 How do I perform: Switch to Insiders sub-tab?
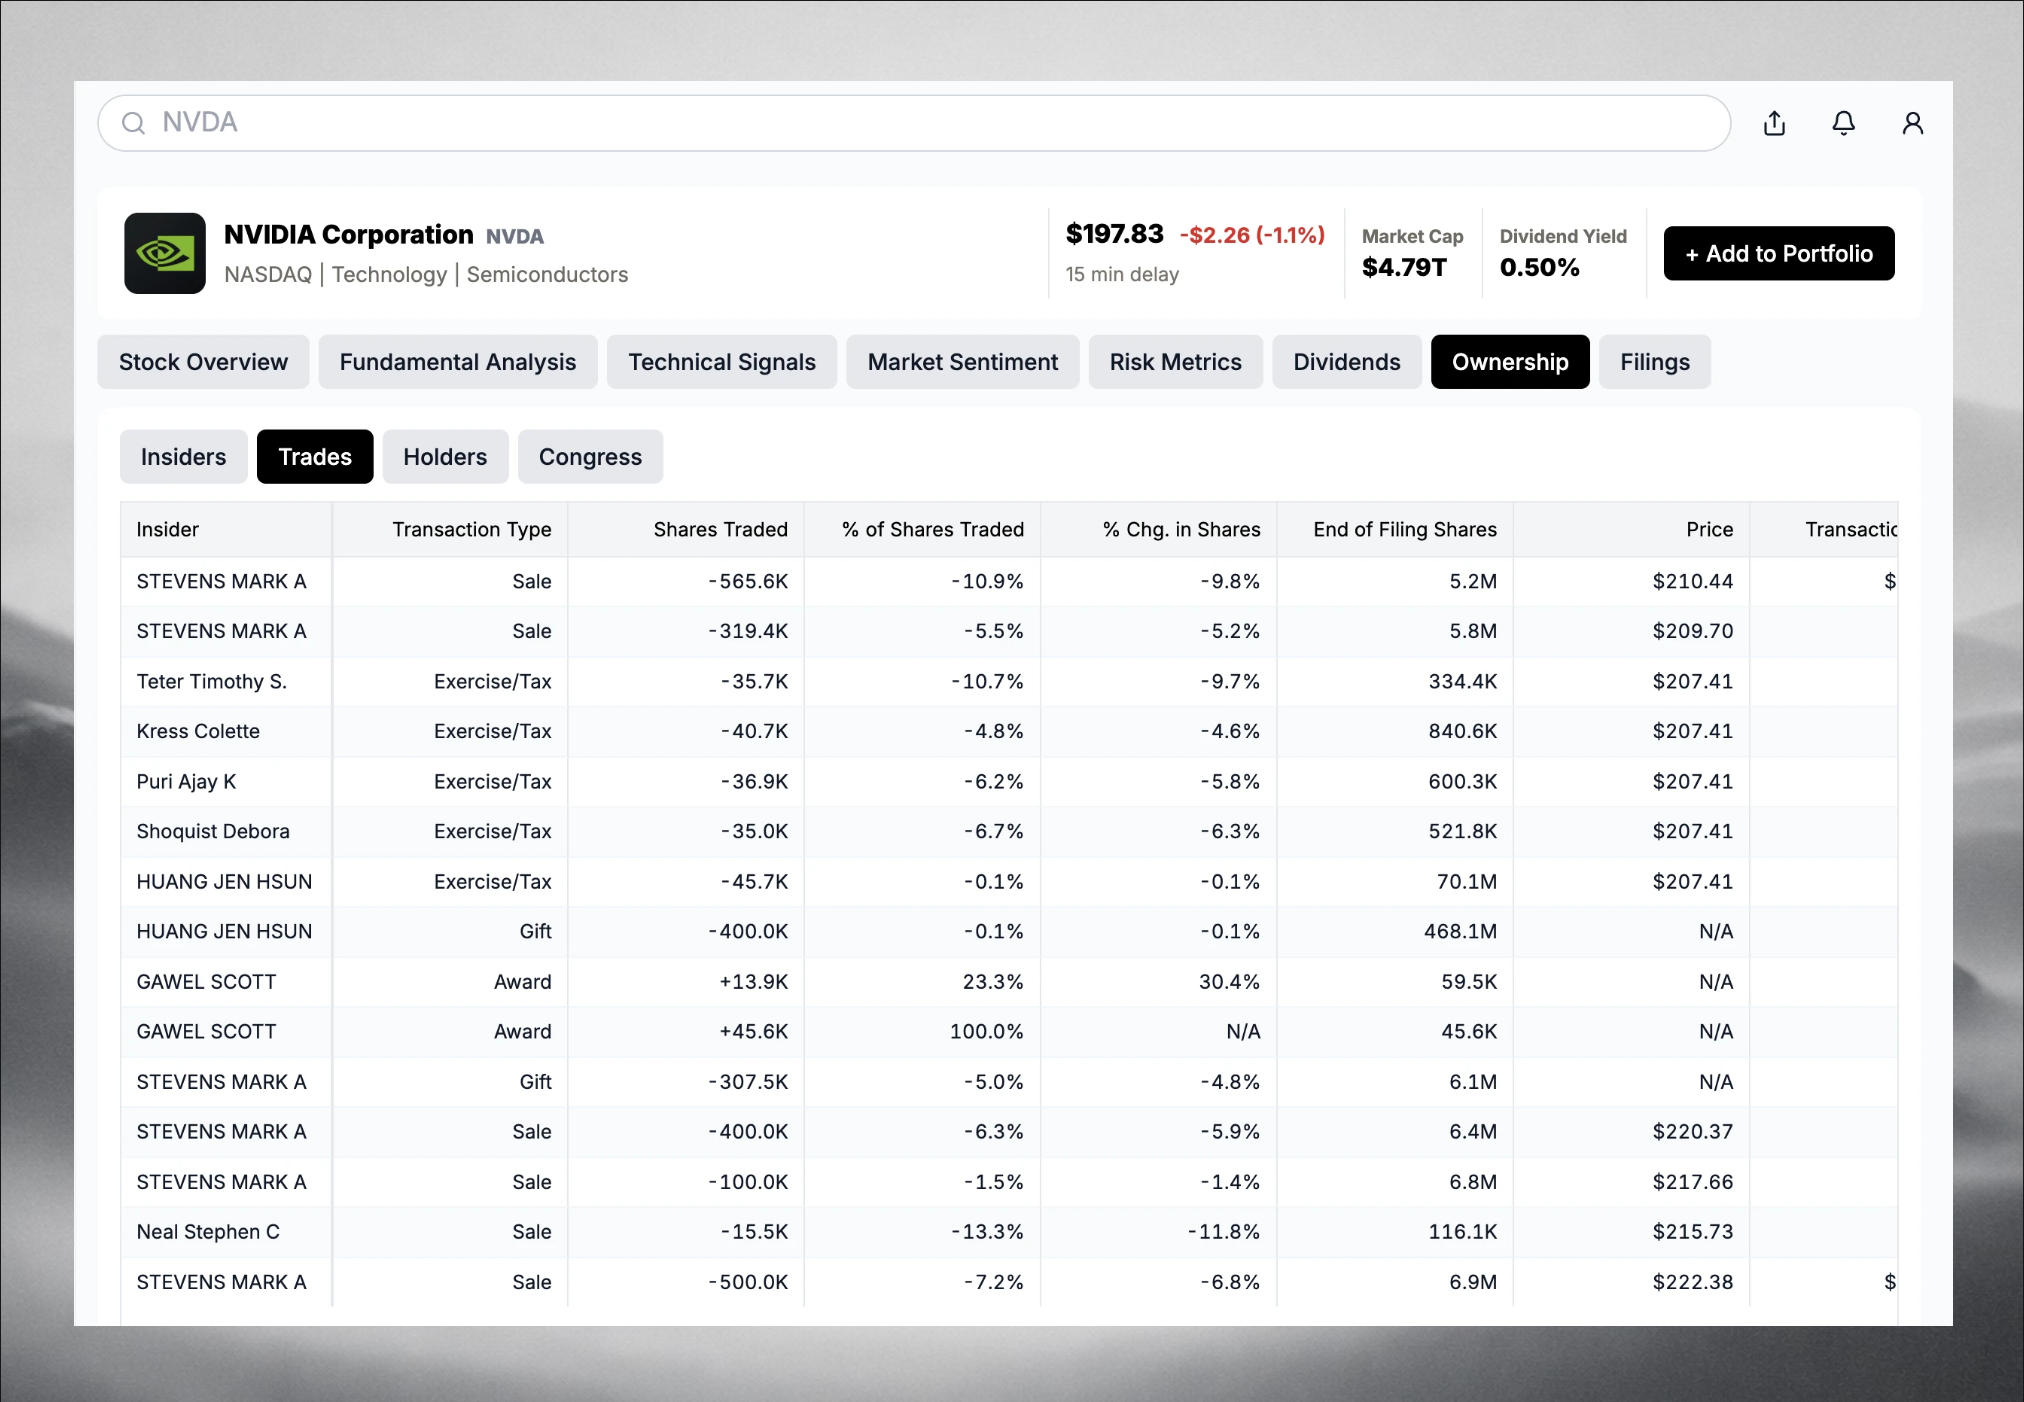click(x=184, y=457)
